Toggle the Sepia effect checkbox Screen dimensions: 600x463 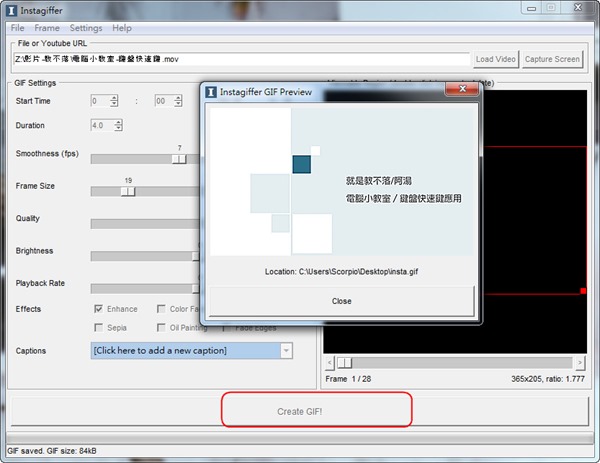(x=98, y=328)
